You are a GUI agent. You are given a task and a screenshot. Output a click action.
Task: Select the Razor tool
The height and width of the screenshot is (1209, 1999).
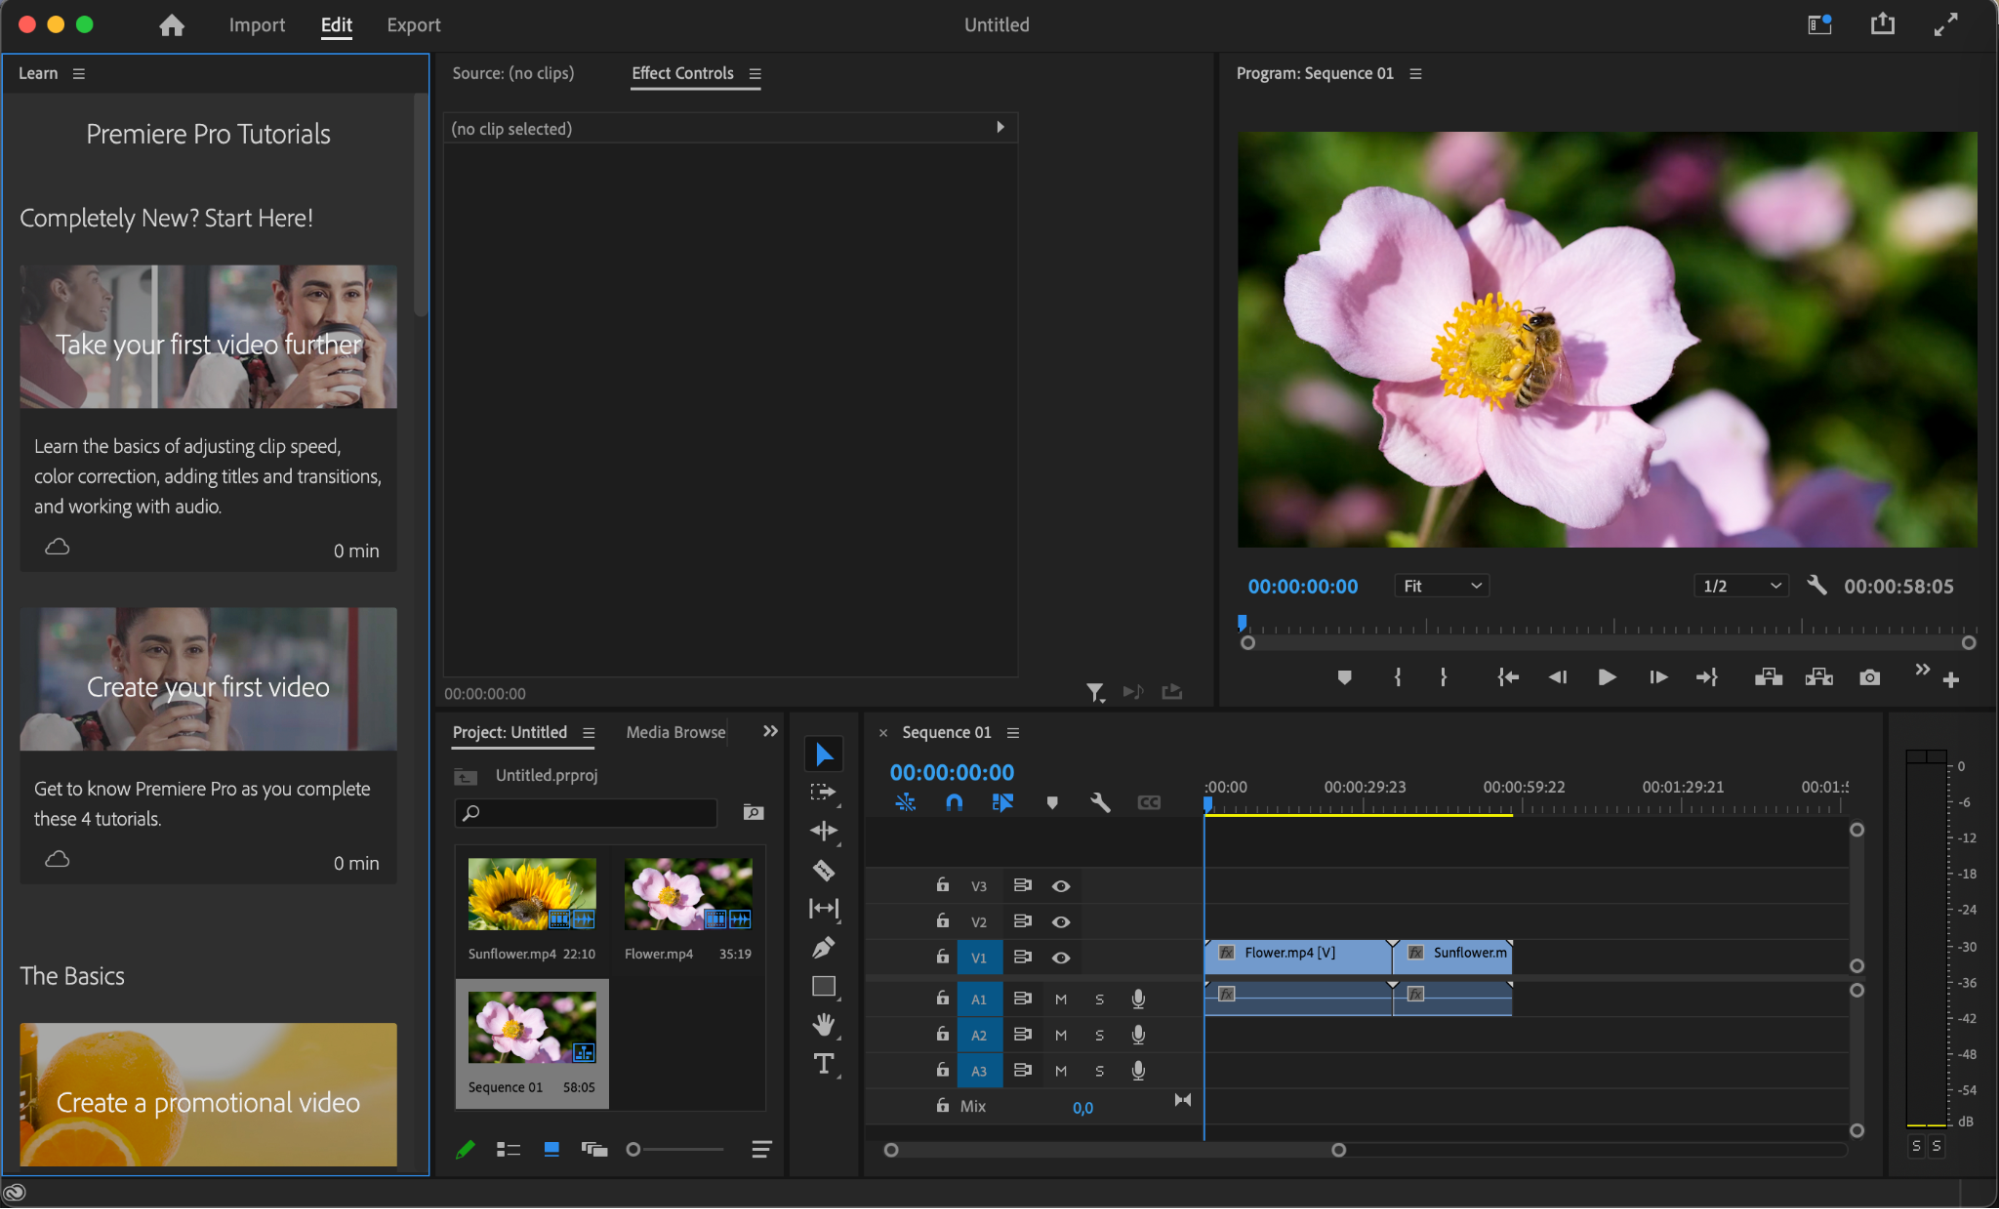tap(823, 871)
